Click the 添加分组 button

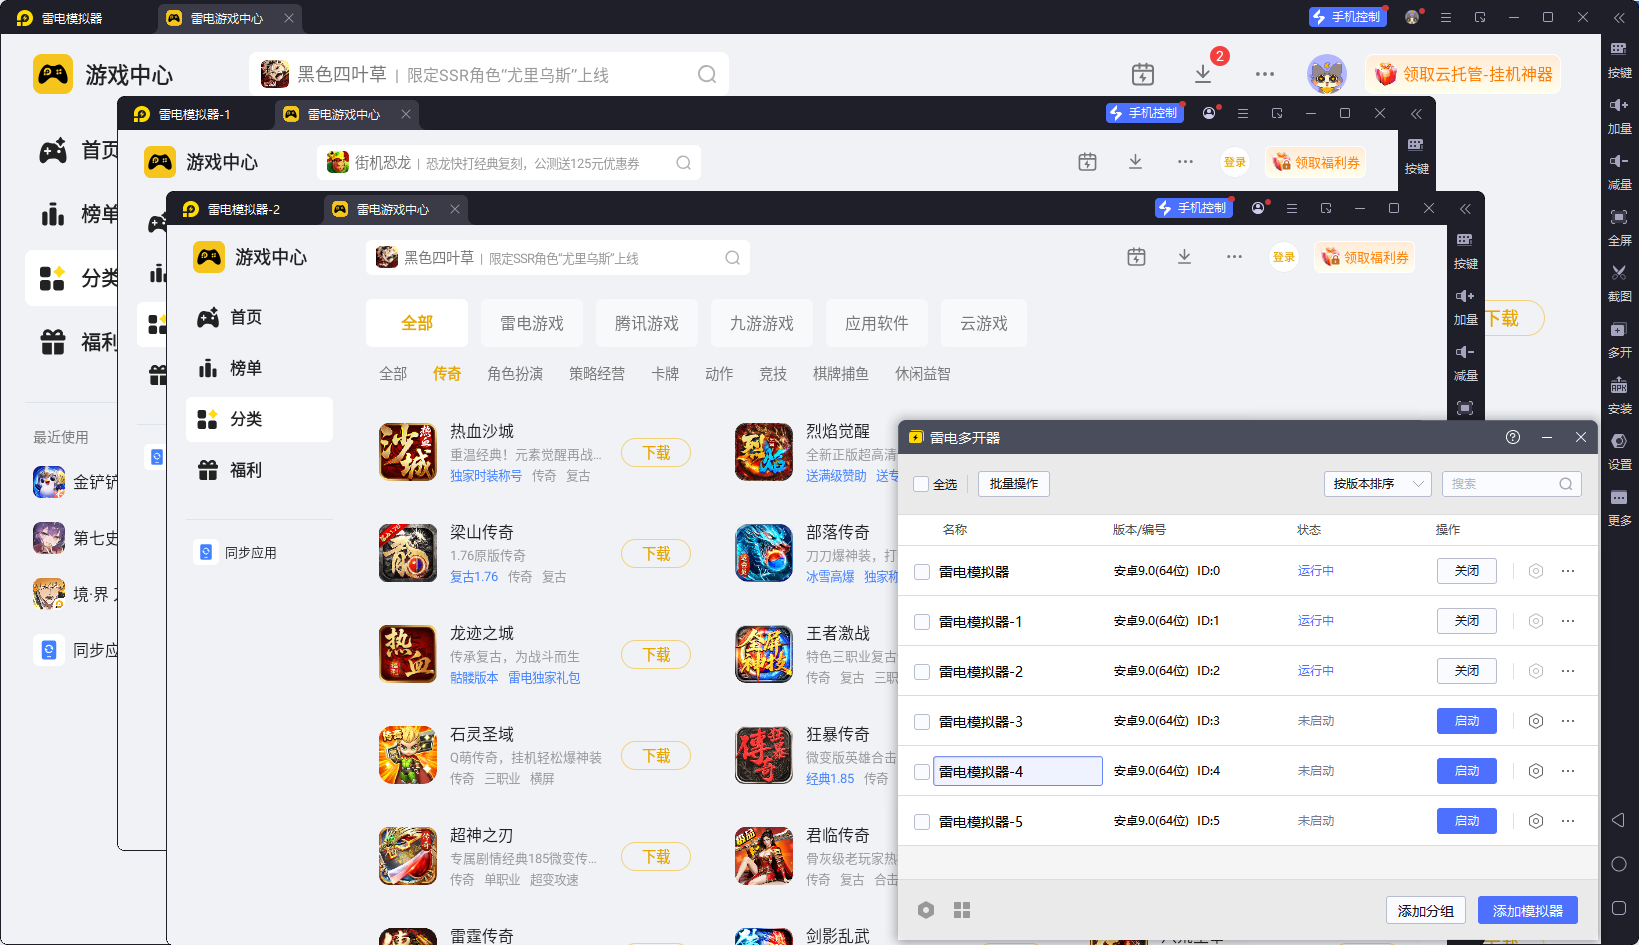coord(1426,911)
